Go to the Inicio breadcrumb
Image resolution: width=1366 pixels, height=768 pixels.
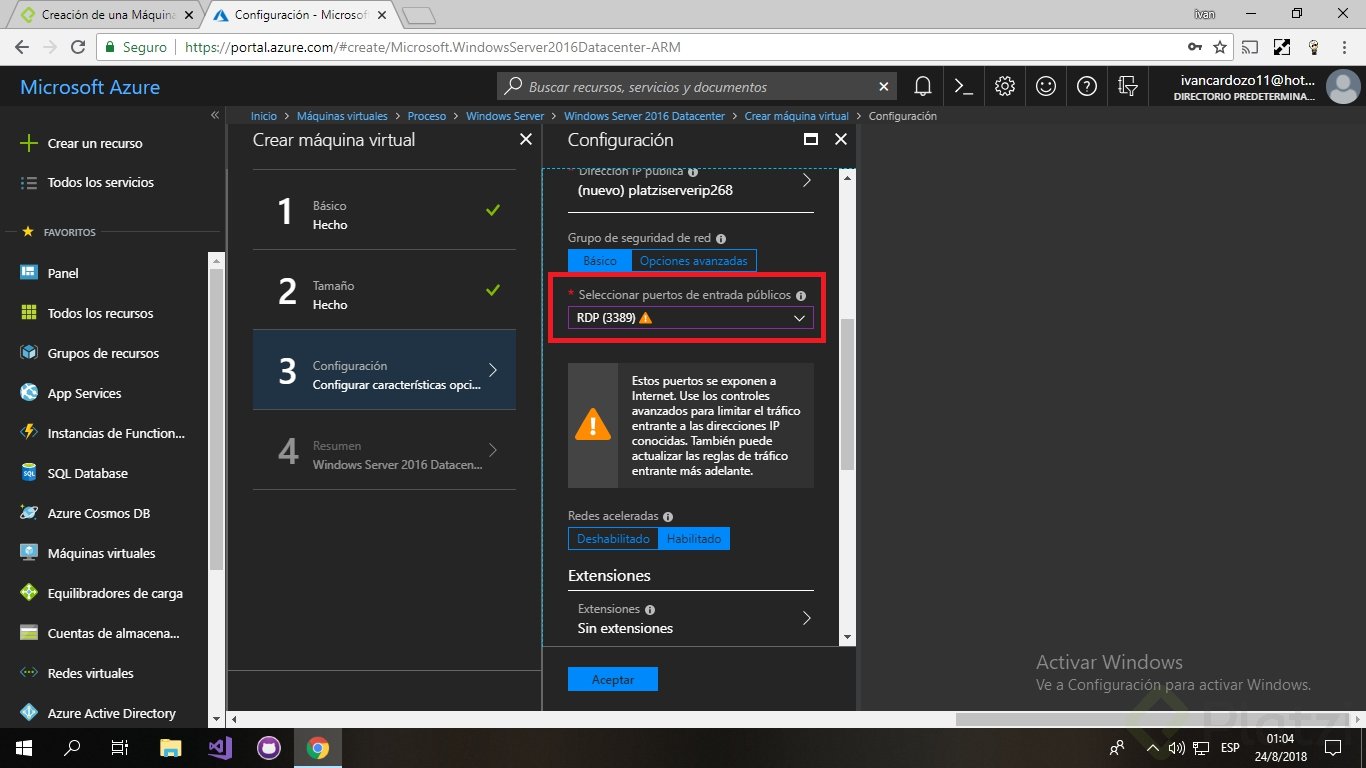[264, 116]
